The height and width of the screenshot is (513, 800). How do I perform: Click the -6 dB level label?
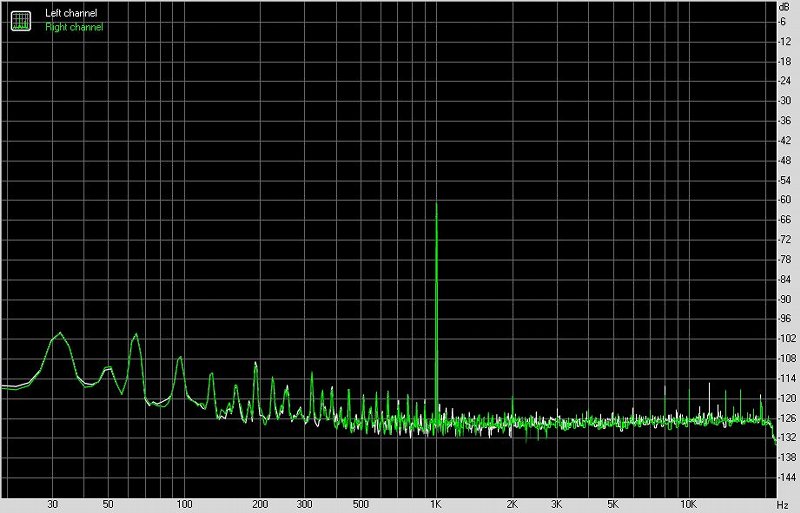click(784, 21)
